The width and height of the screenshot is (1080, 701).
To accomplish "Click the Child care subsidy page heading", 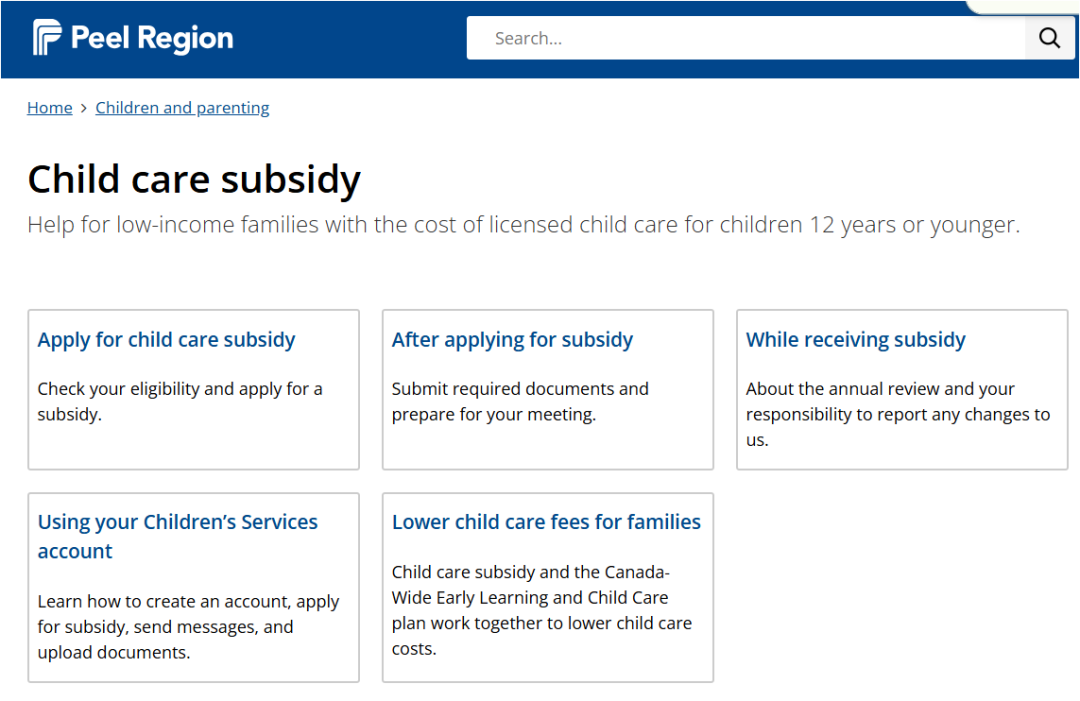I will pos(194,180).
